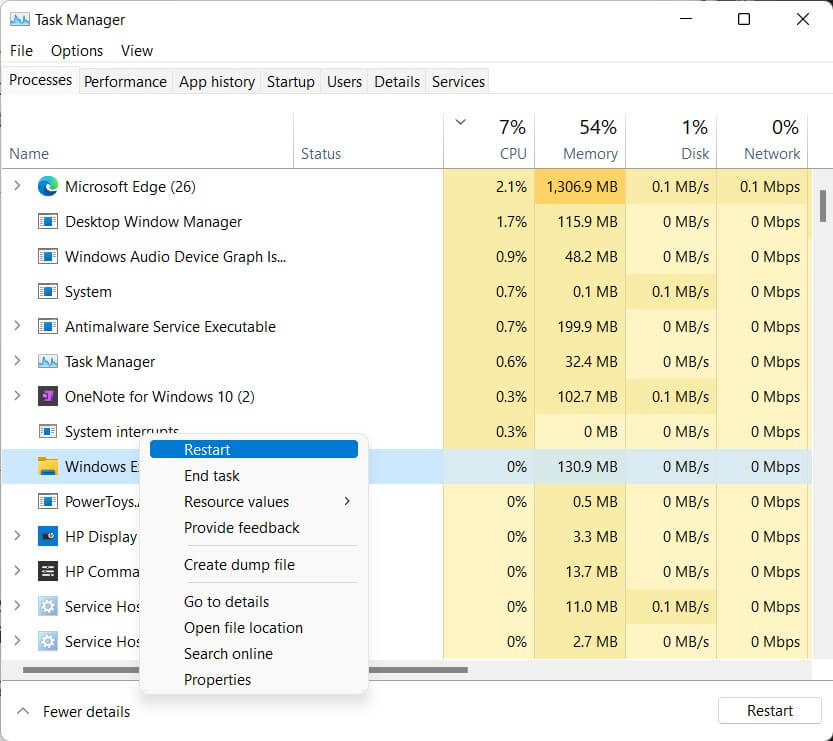
Task: Expand the Antimalware Service Executable group
Action: 17,326
